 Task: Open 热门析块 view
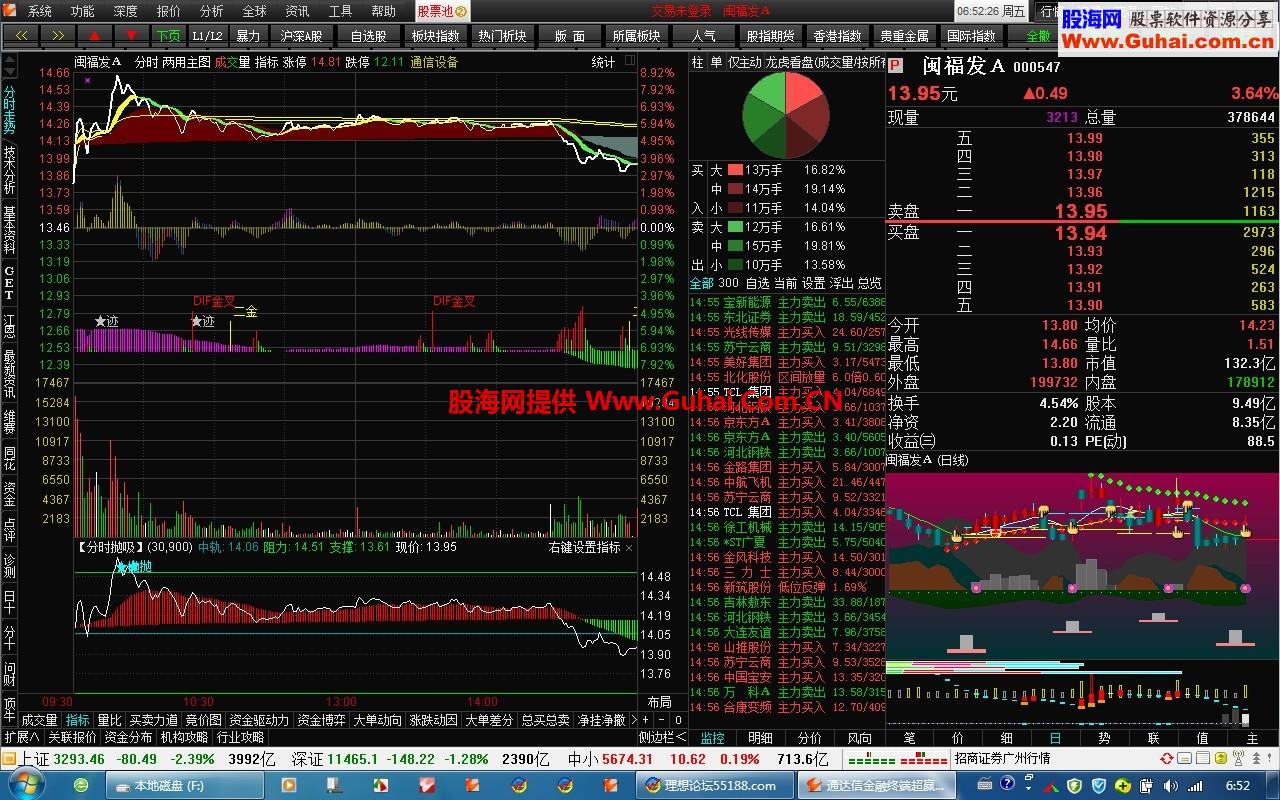502,36
